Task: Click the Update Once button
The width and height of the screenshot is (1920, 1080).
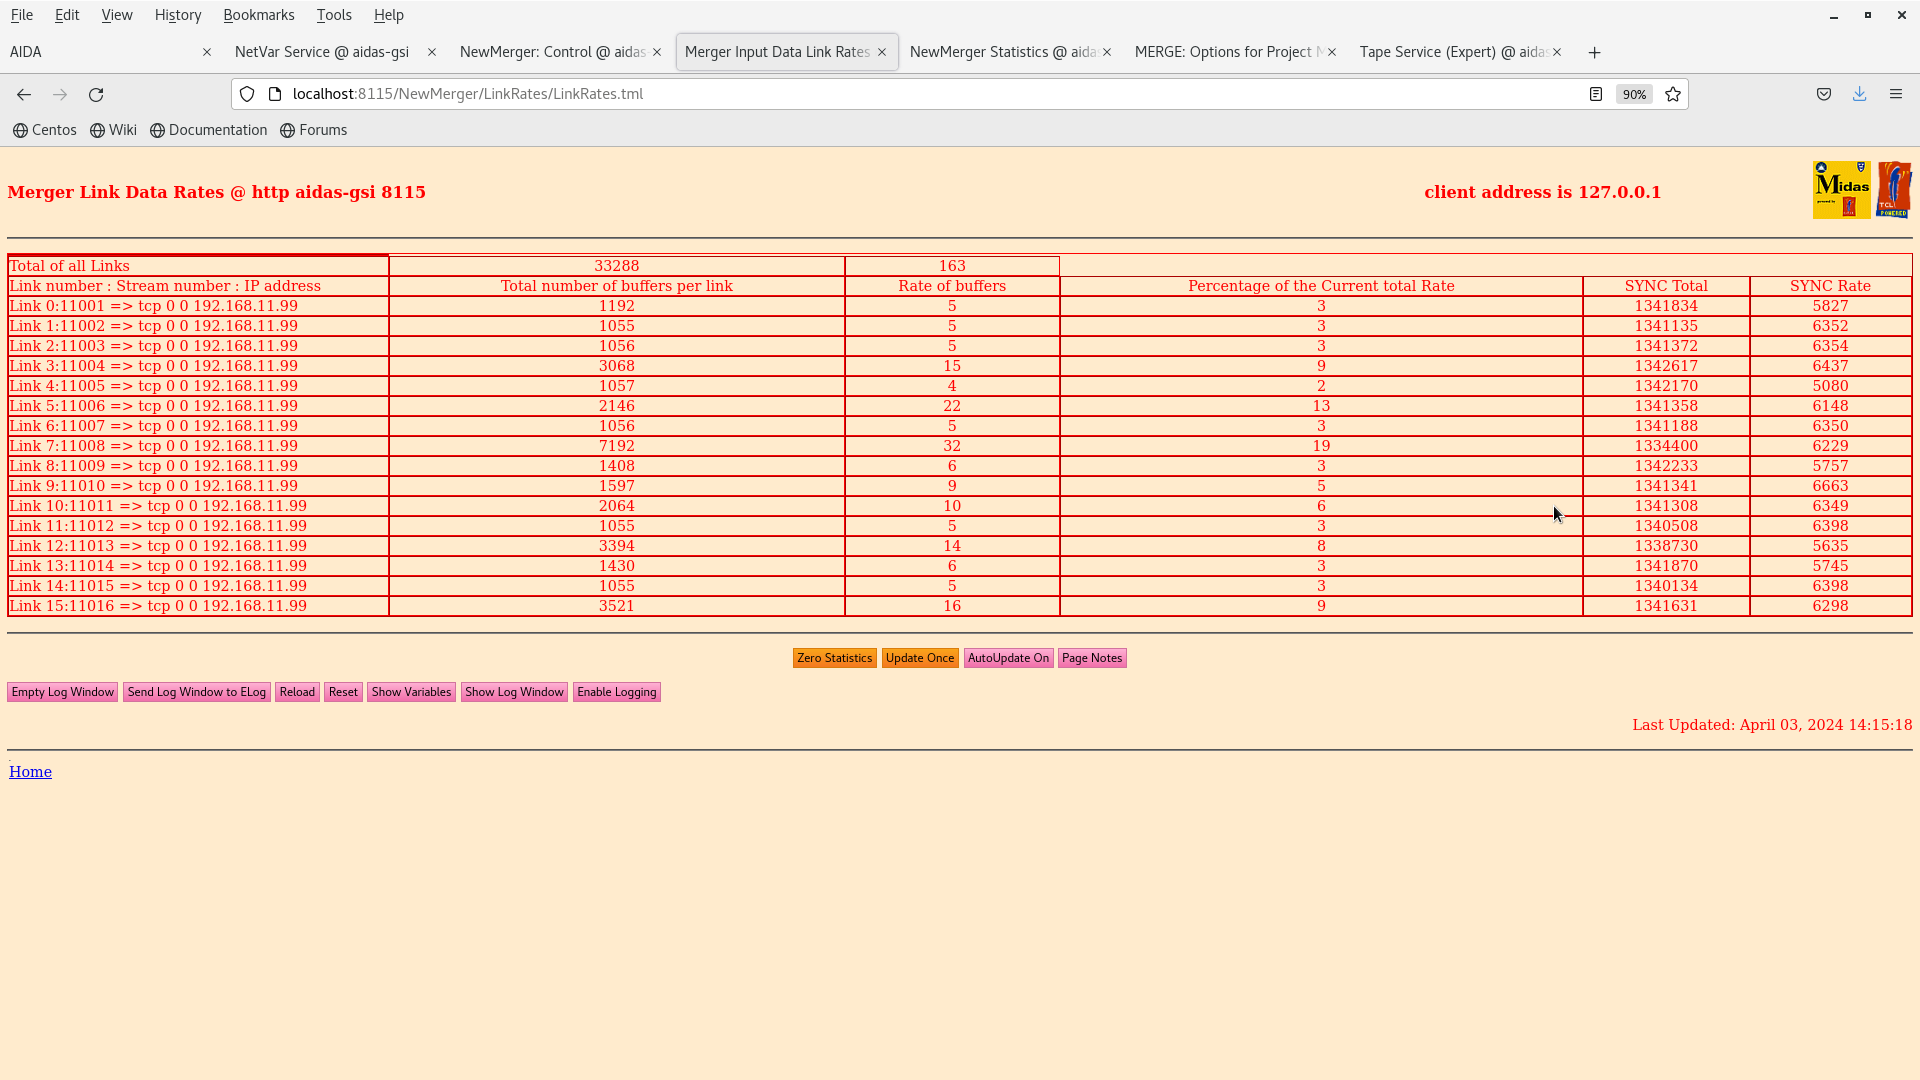Action: coord(920,658)
